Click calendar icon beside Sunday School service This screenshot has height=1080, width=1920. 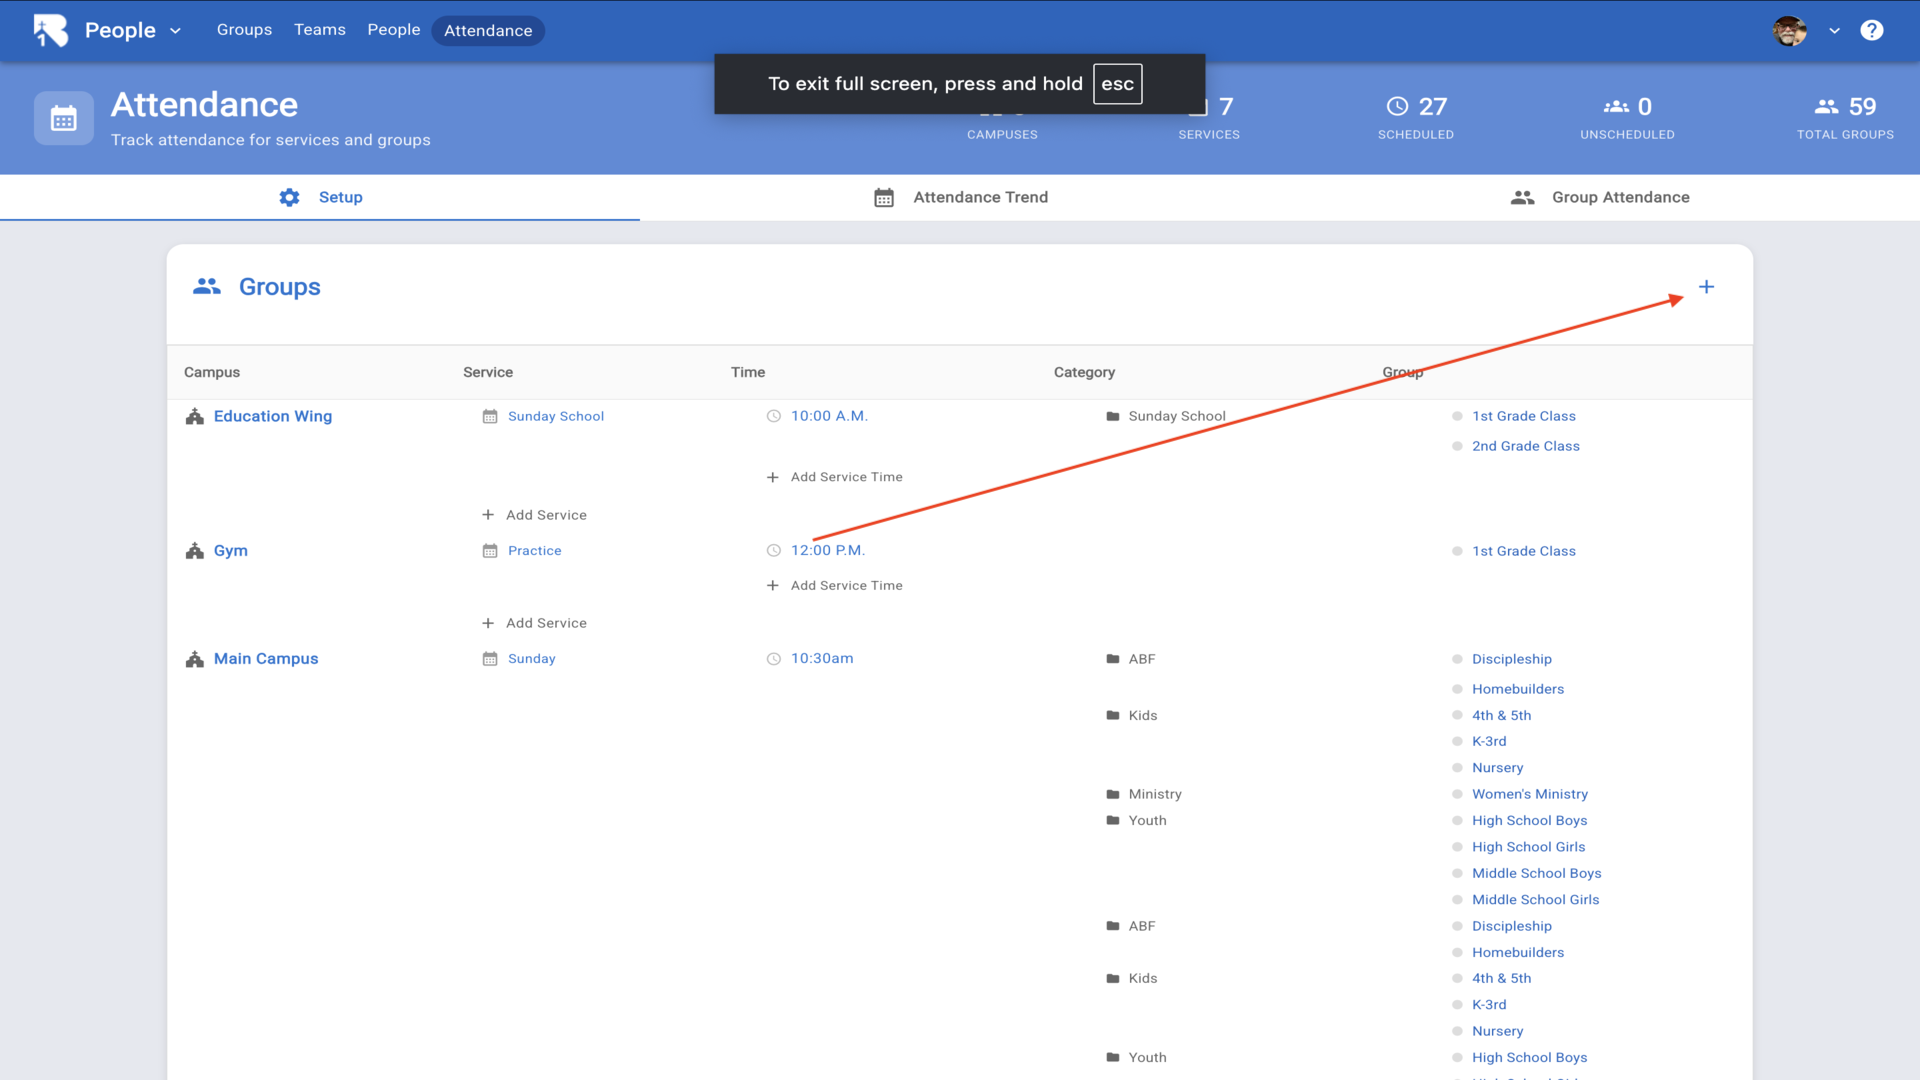pyautogui.click(x=490, y=416)
